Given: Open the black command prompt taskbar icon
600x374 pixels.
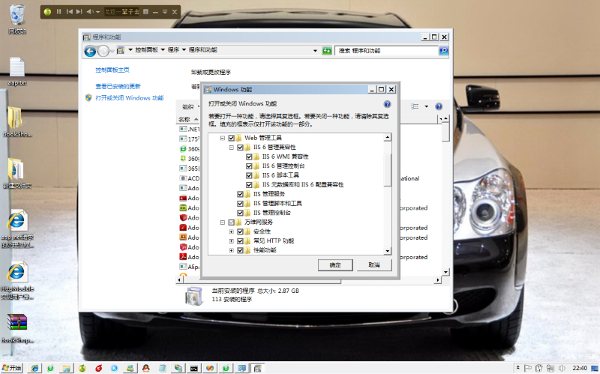Looking at the screenshot, I should click(194, 368).
